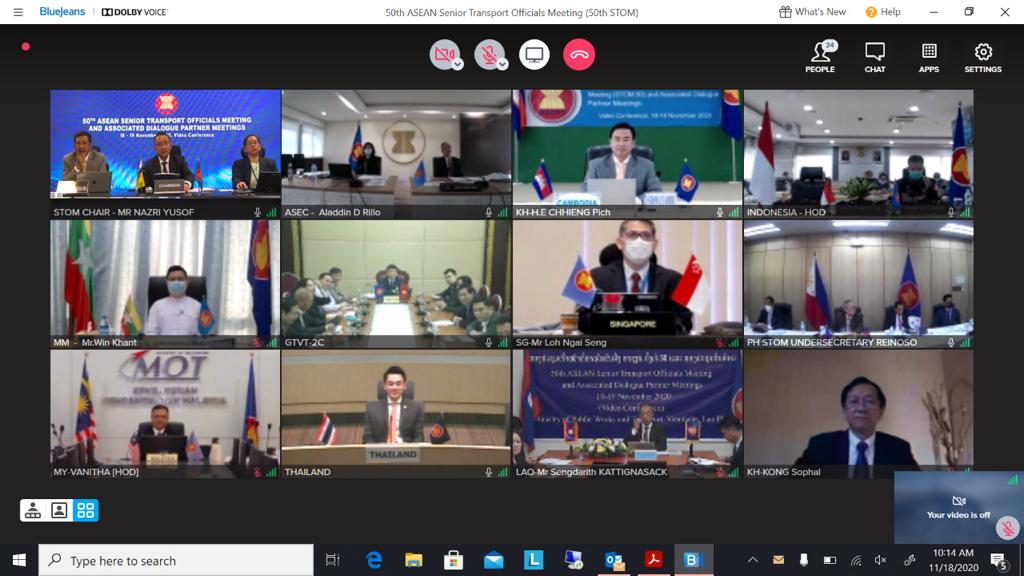The image size is (1024, 576).
Task: Toggle the camera video on
Action: pyautogui.click(x=442, y=54)
